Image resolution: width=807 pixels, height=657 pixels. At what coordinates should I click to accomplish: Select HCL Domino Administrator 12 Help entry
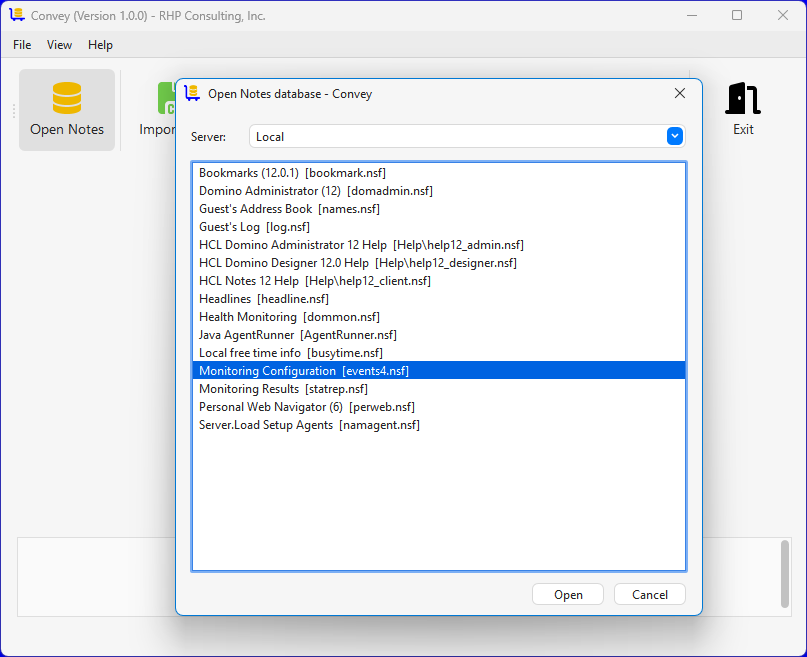tap(439, 245)
